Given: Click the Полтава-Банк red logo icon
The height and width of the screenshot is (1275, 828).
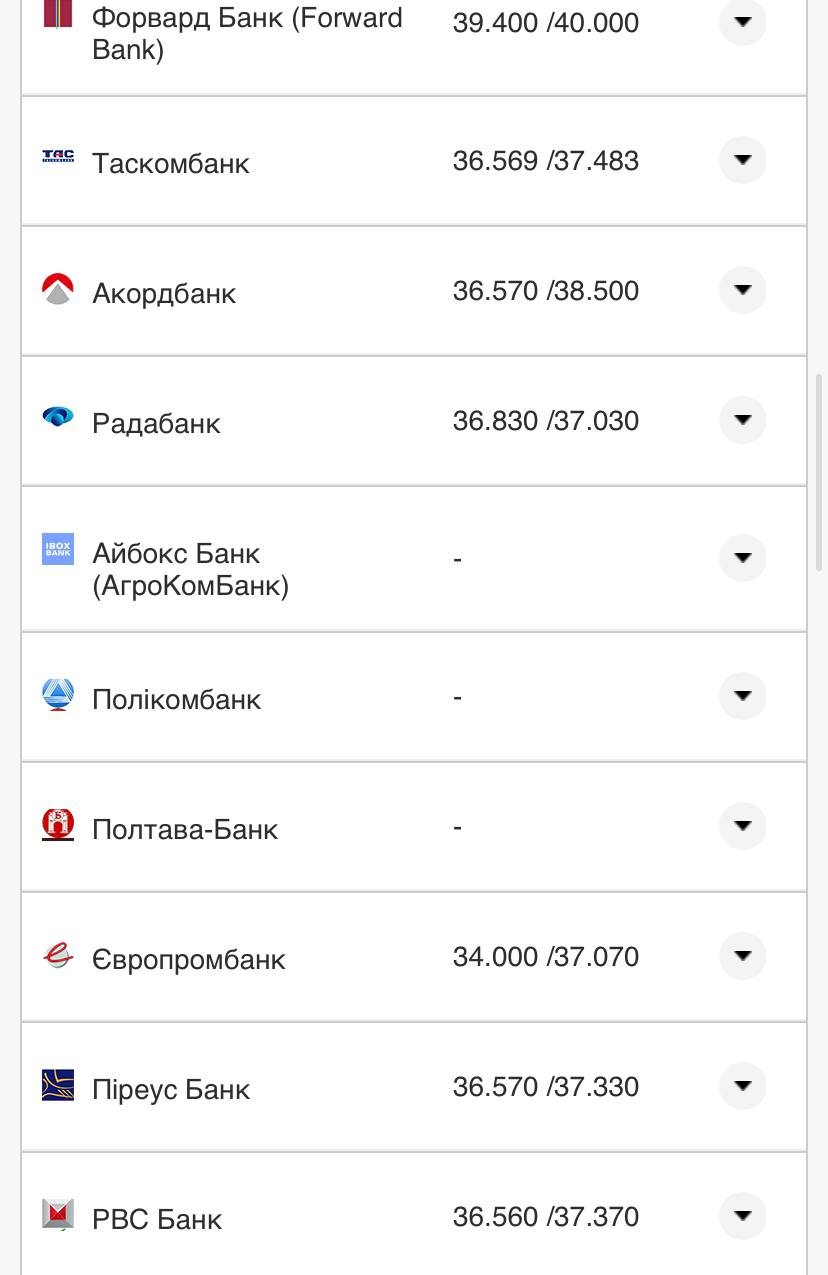Looking at the screenshot, I should tap(58, 824).
